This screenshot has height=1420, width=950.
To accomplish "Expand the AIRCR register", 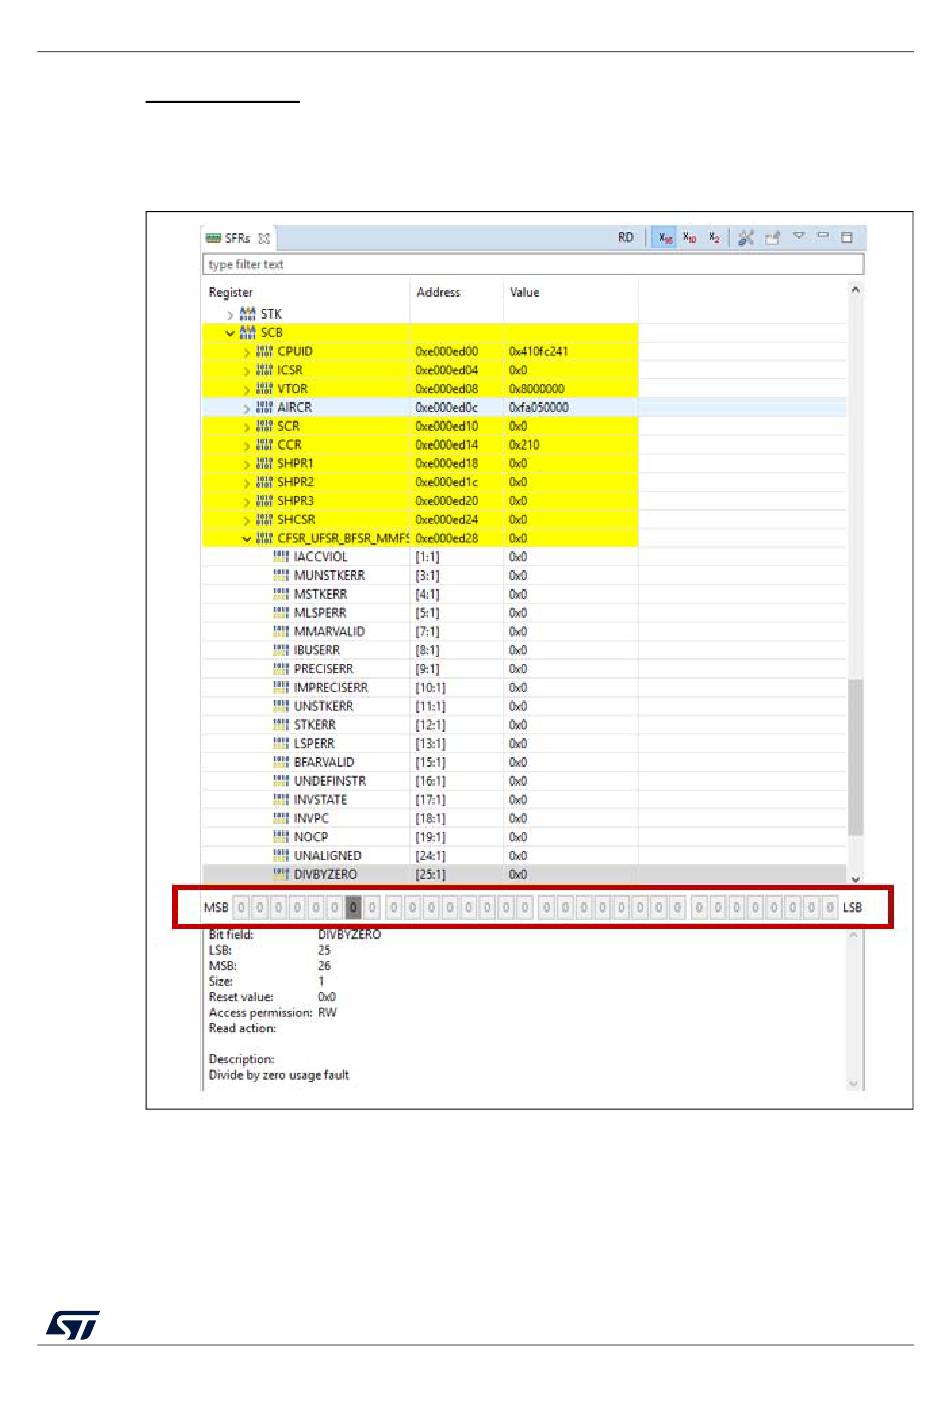I will (x=247, y=408).
